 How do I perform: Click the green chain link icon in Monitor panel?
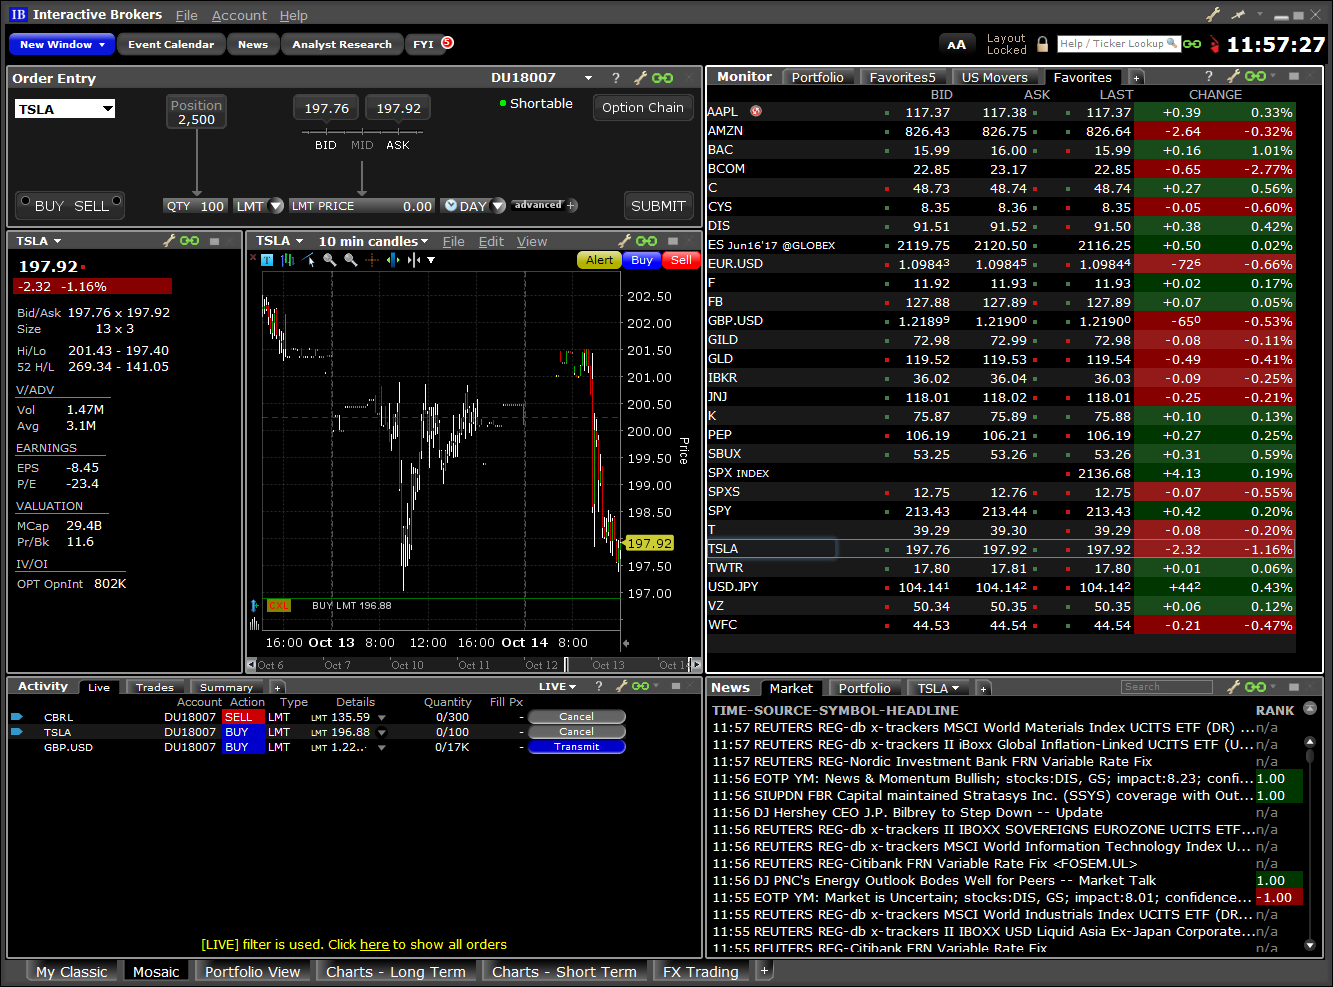(x=1256, y=76)
